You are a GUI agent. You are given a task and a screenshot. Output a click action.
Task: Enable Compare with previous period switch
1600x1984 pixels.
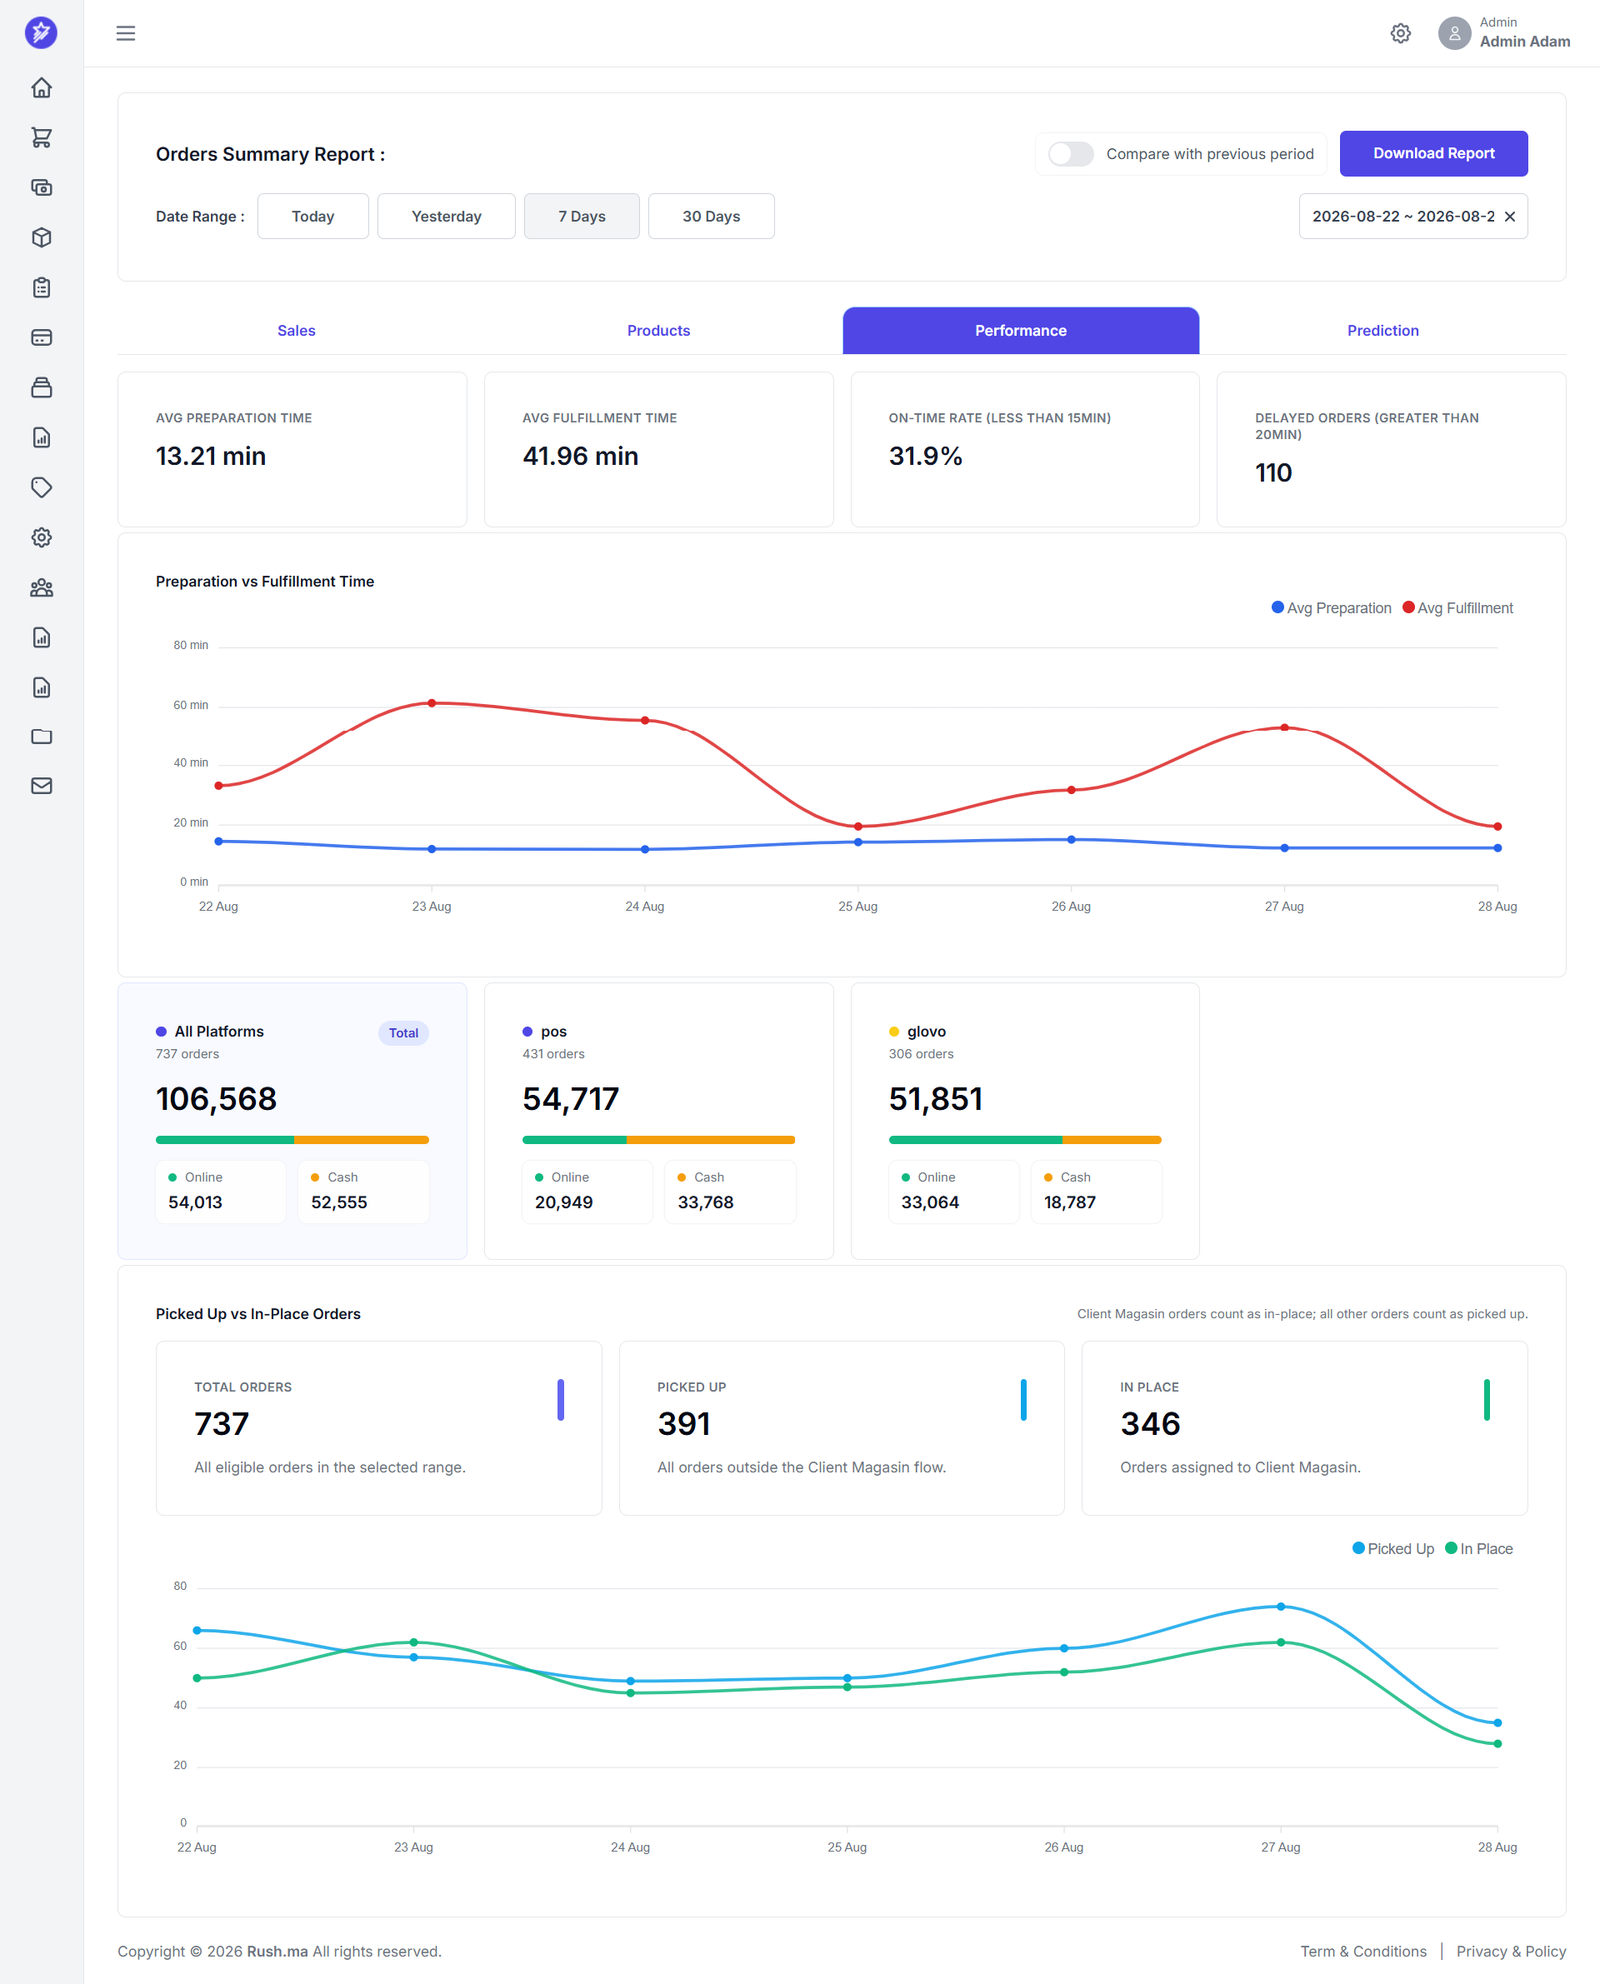tap(1071, 154)
